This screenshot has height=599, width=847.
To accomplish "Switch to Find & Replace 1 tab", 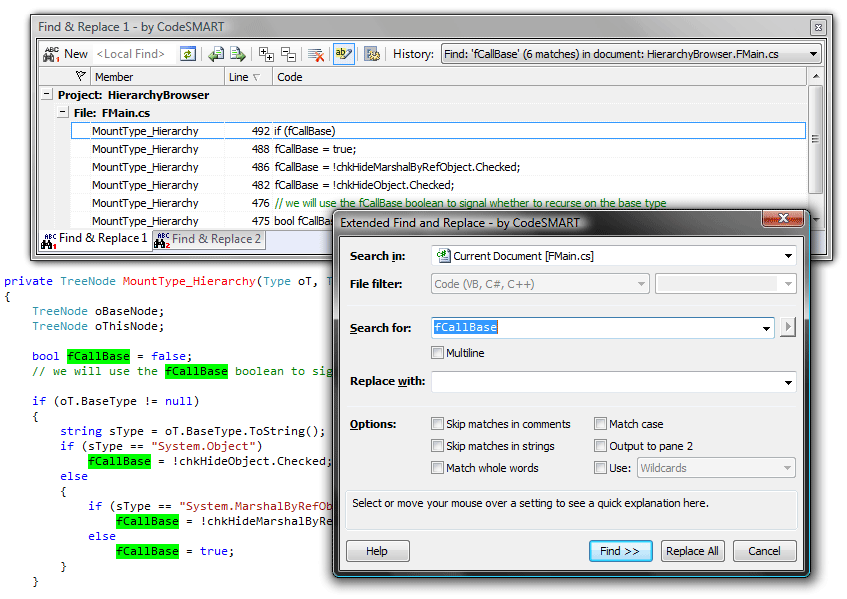I will 96,239.
